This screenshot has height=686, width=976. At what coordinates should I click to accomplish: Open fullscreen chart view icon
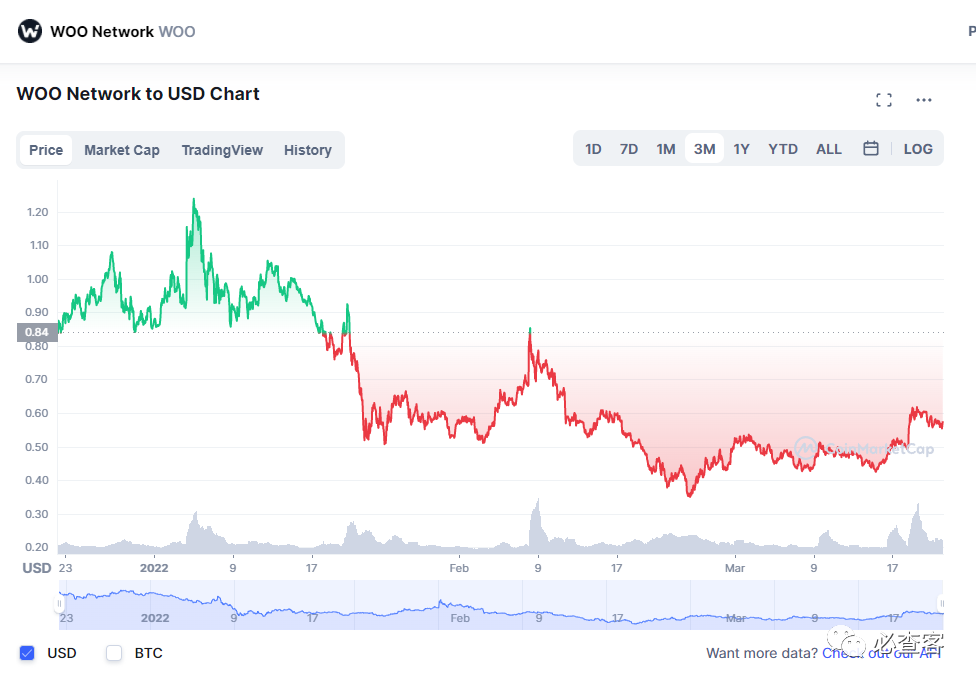coord(883,100)
